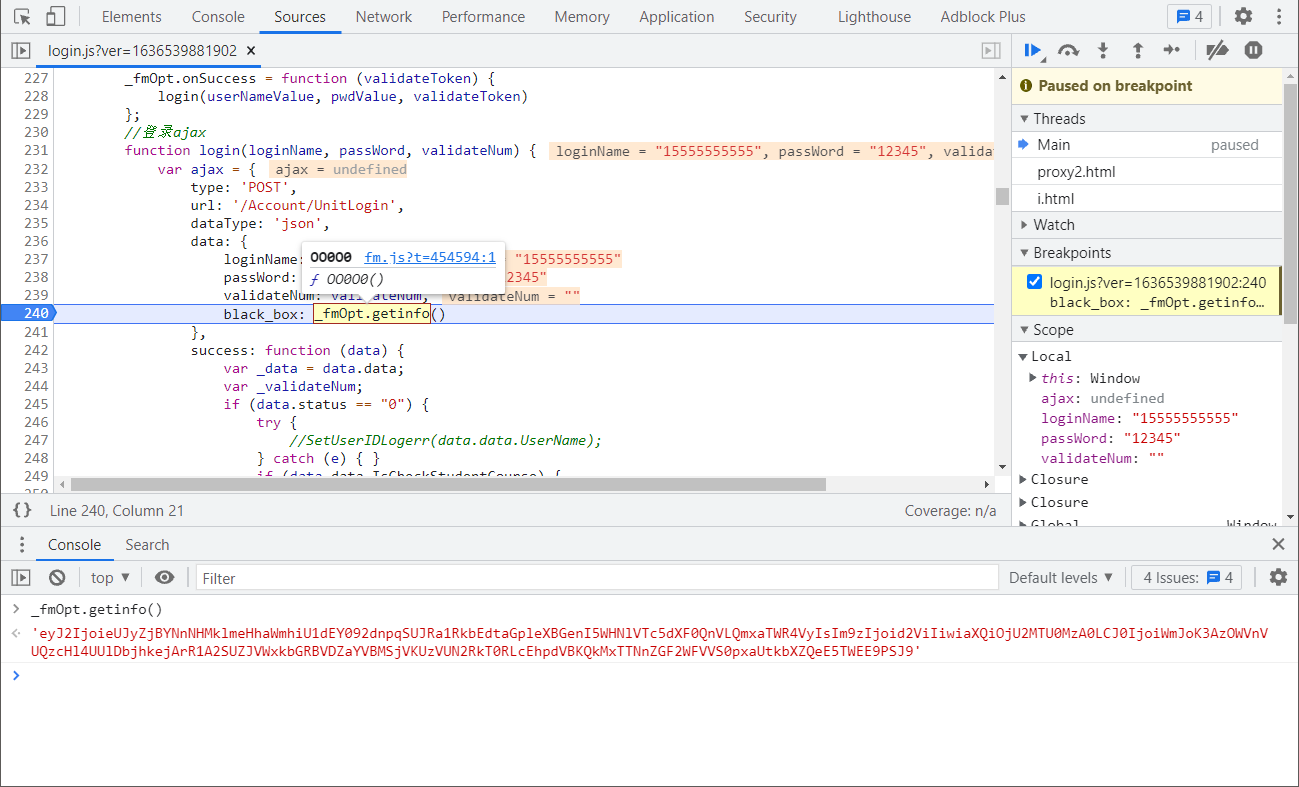Viewport: 1299px width, 787px height.
Task: Pretty print the source with braces icon
Action: (22, 510)
